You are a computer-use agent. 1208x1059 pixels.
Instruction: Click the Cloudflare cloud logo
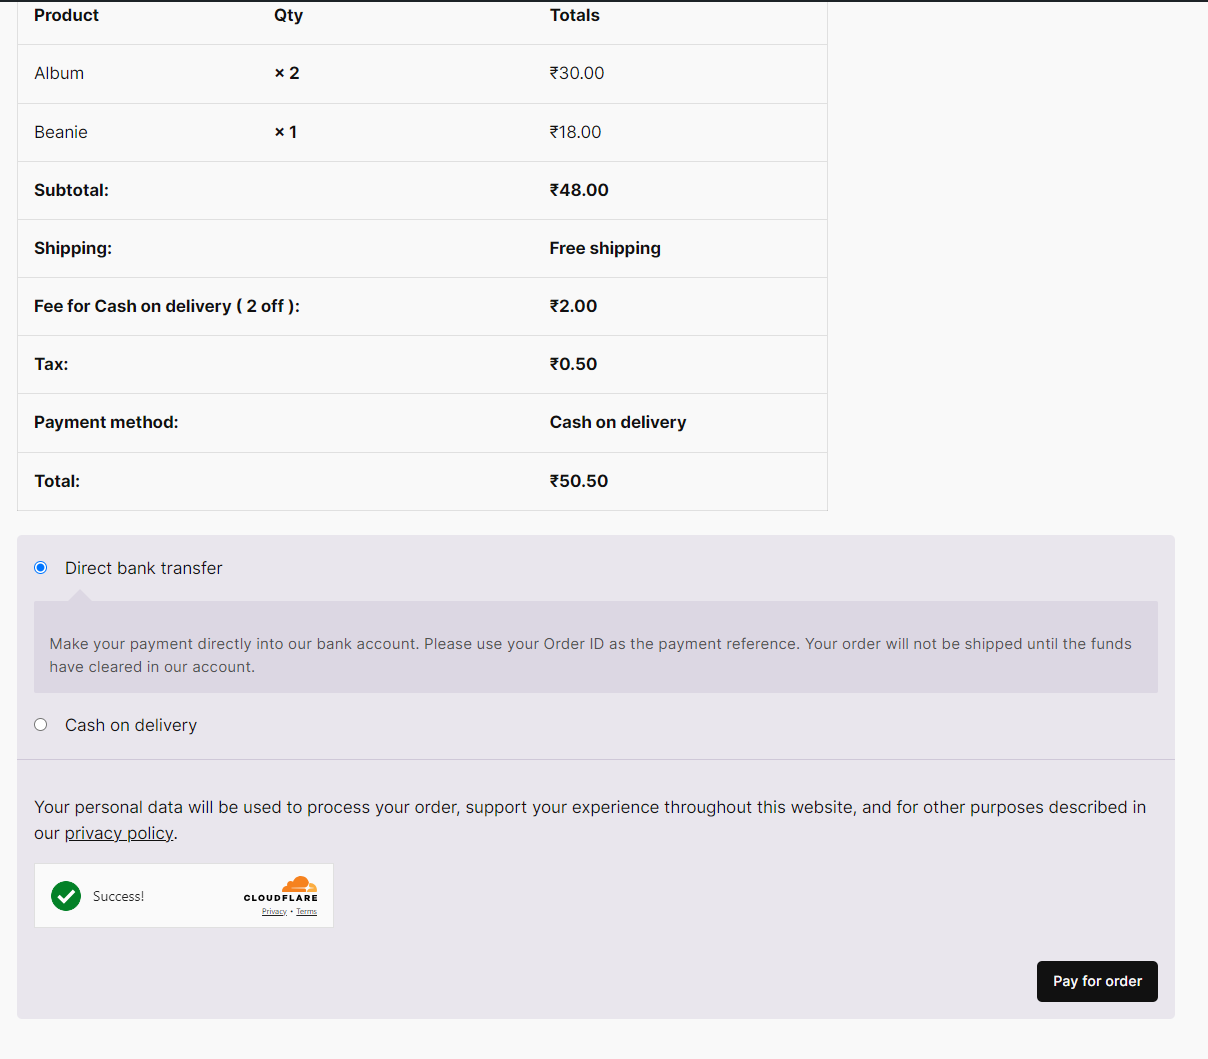299,884
